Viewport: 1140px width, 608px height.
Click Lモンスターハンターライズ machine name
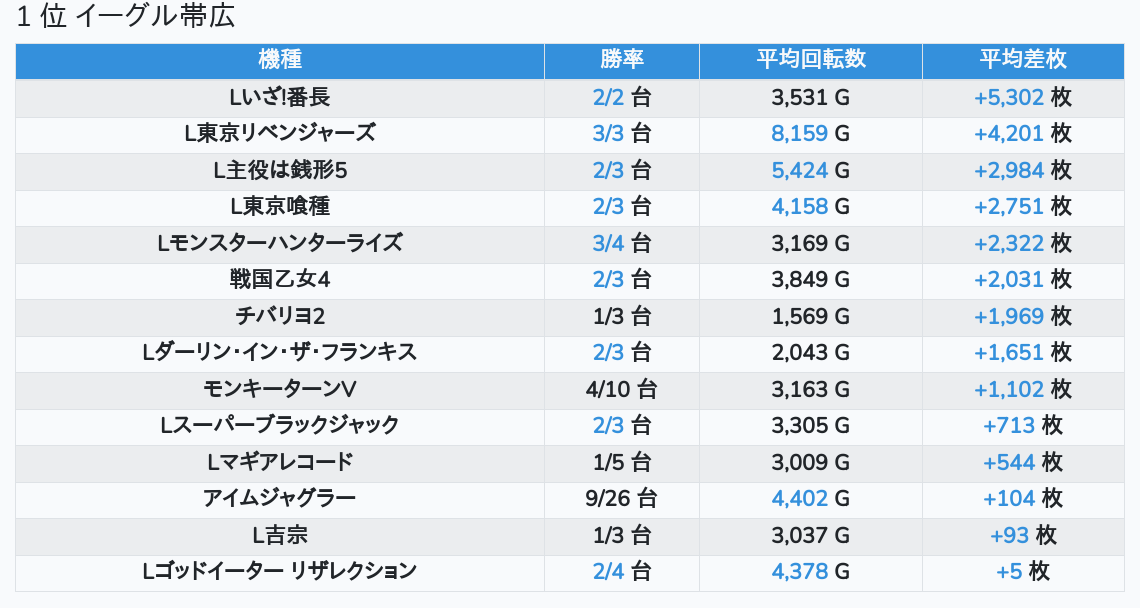(280, 243)
